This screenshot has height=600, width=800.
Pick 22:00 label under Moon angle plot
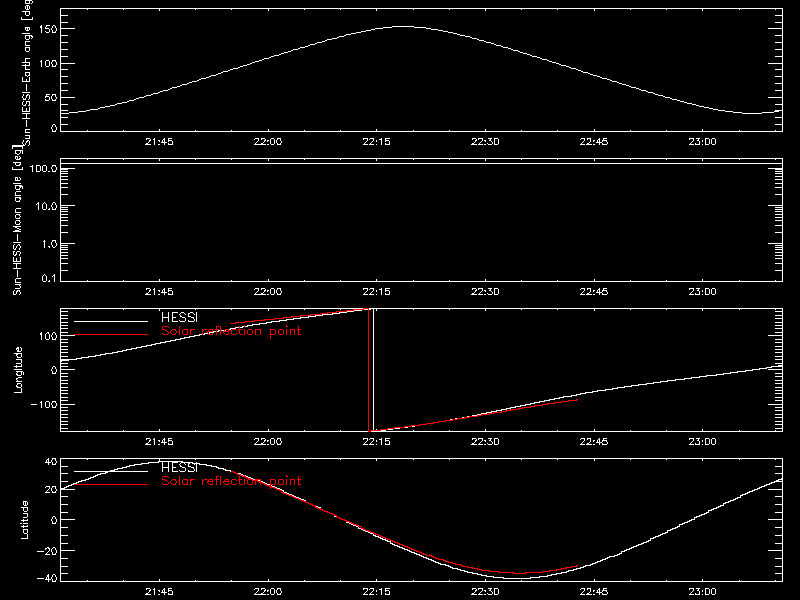267,292
